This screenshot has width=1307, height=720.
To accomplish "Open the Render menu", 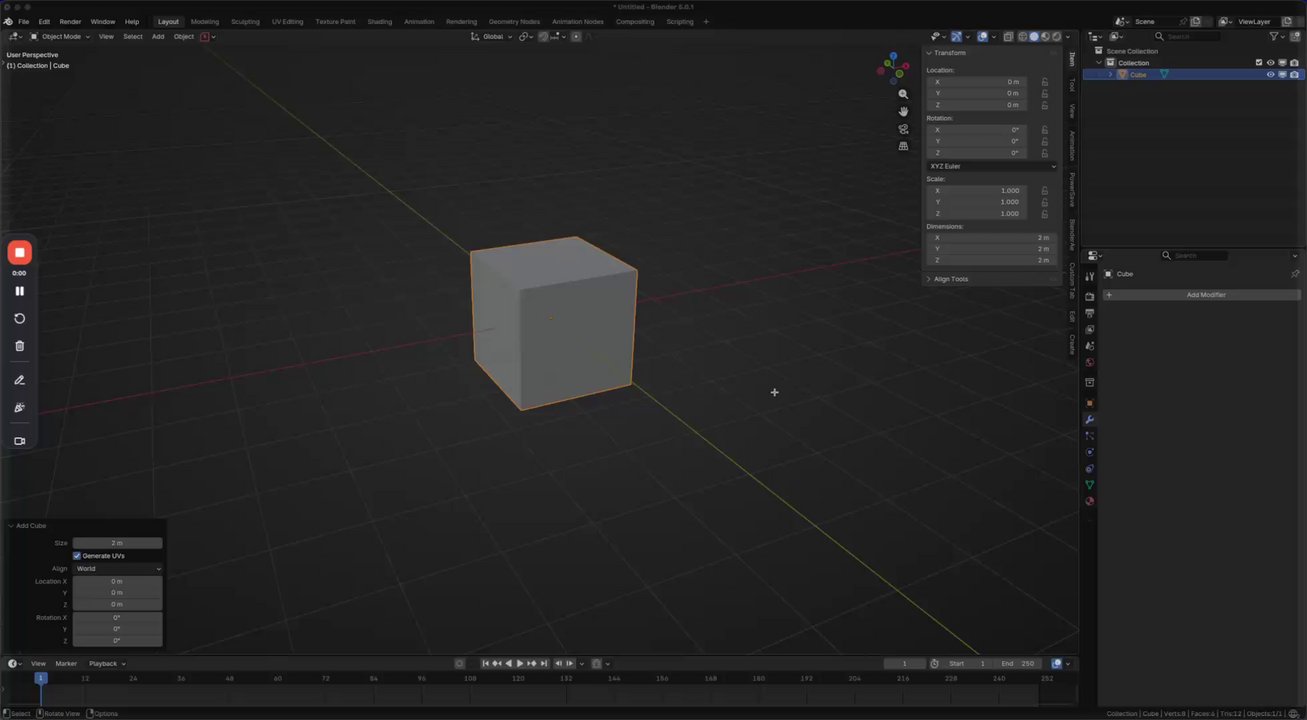I will pos(70,21).
